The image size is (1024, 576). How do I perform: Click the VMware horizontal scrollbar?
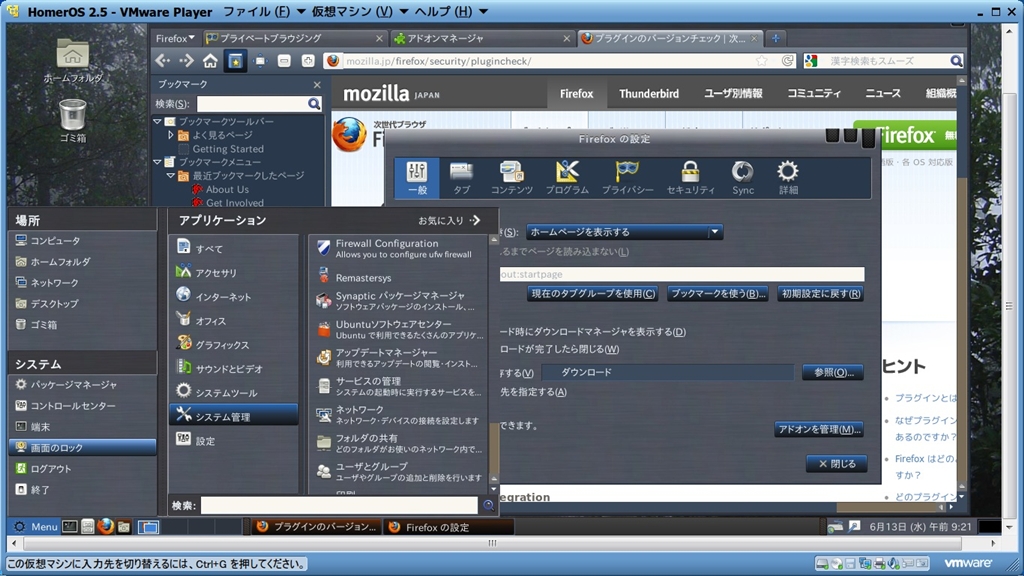pos(491,544)
